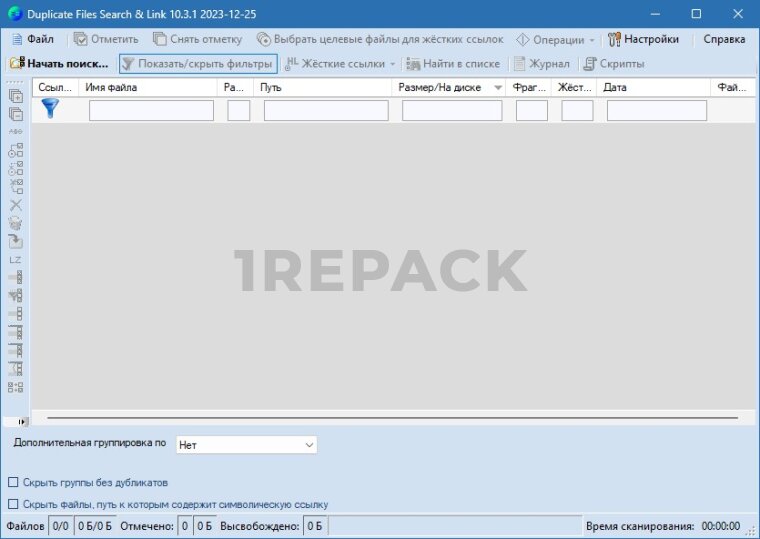Toggle hide files with symbolic link path

13,504
